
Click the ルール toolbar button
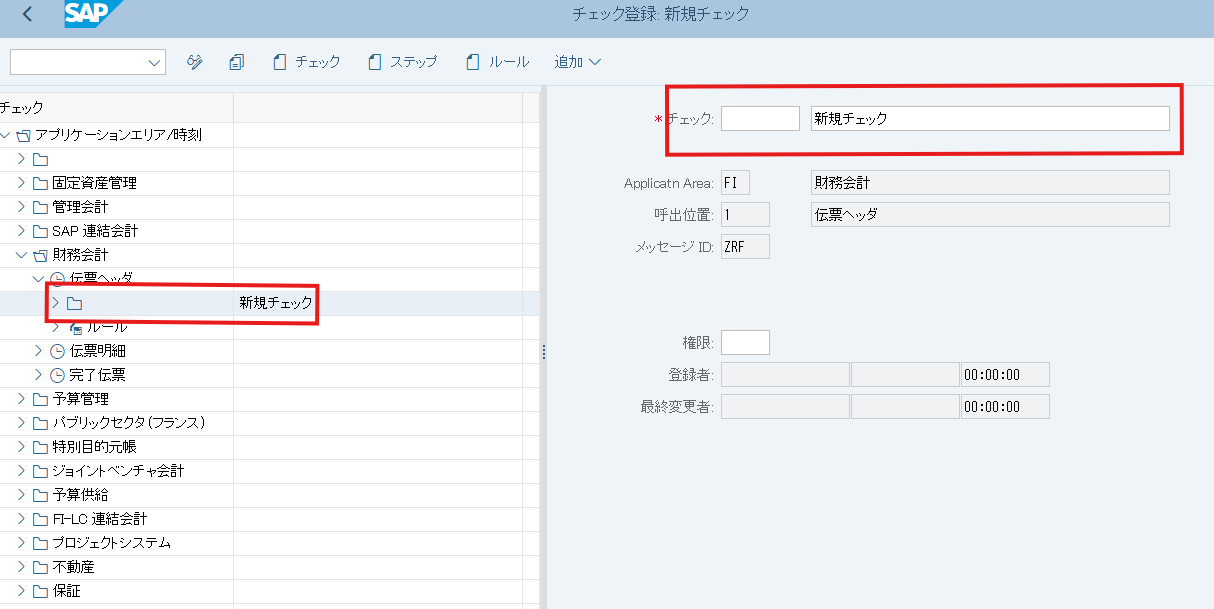coord(497,62)
